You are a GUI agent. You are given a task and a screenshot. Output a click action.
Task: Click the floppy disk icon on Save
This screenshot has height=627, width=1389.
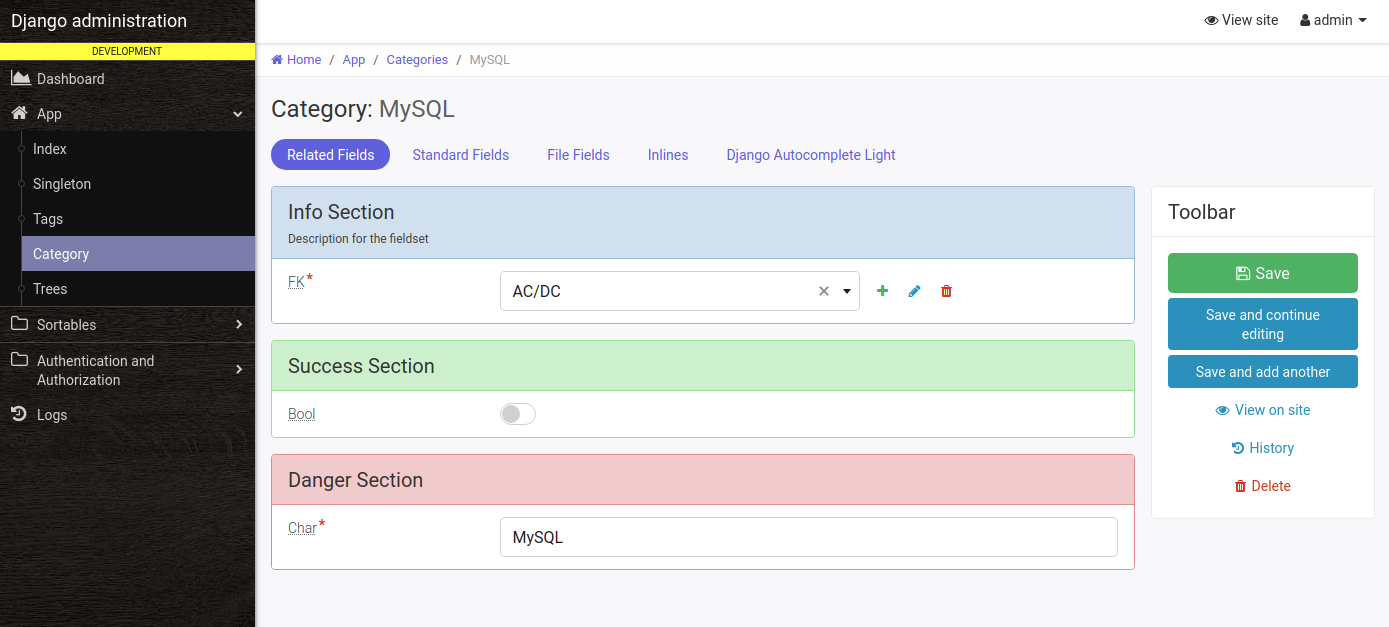[1243, 273]
